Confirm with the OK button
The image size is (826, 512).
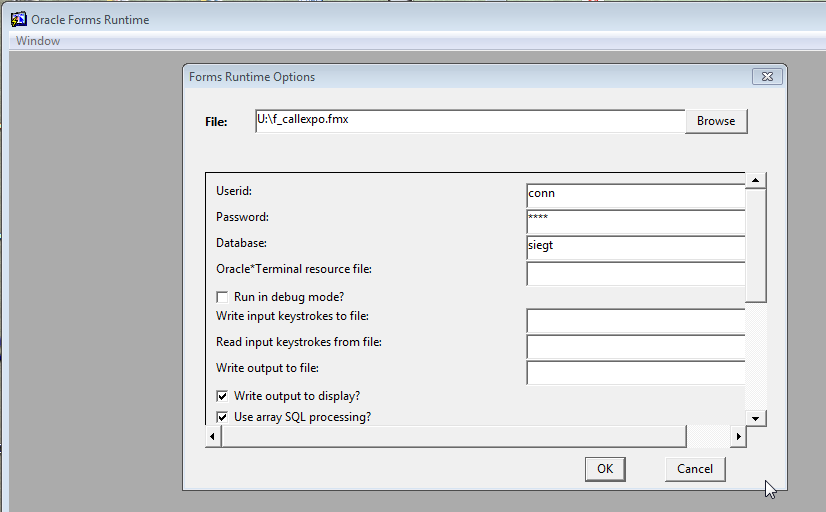[x=605, y=469]
